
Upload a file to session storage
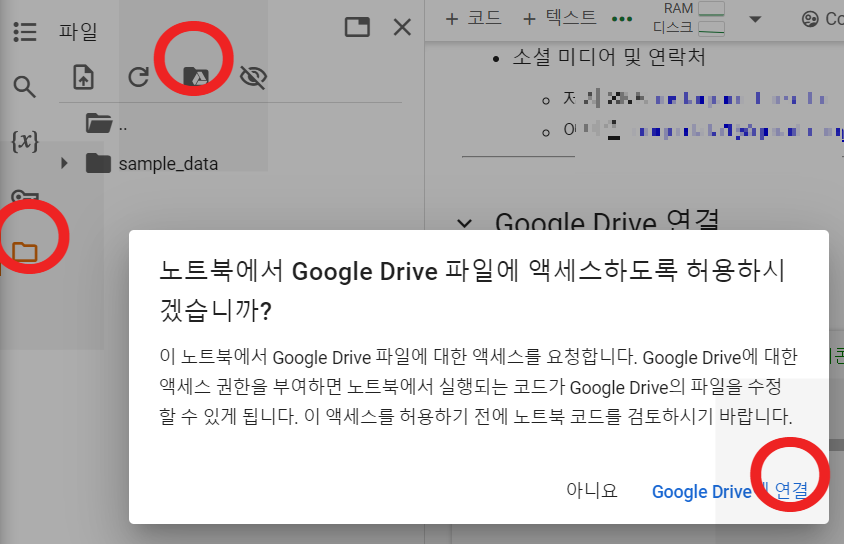point(83,77)
